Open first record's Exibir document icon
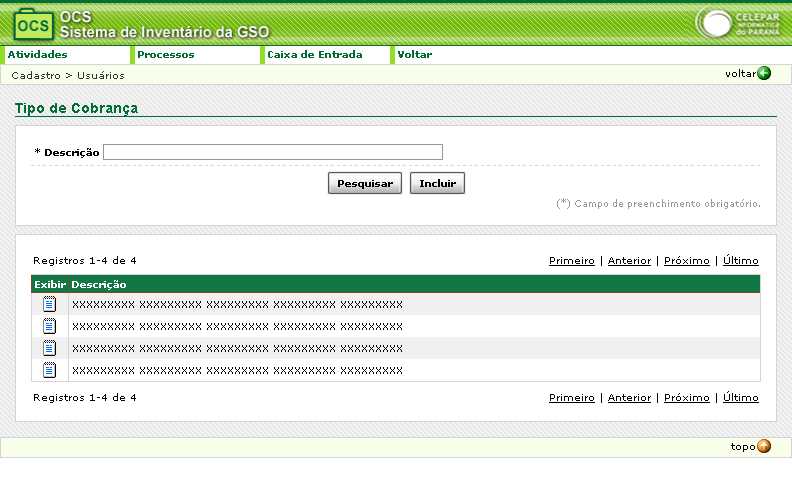 (49, 304)
